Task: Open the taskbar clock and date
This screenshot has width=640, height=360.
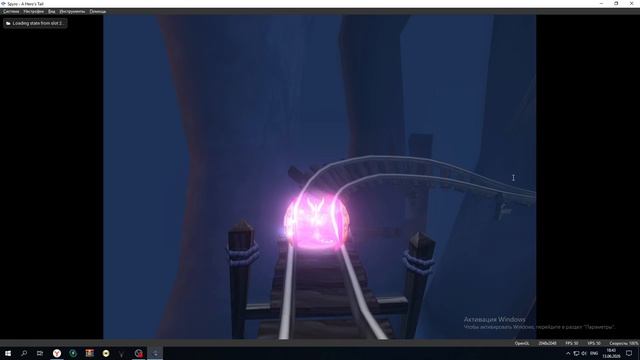Action: [611, 353]
